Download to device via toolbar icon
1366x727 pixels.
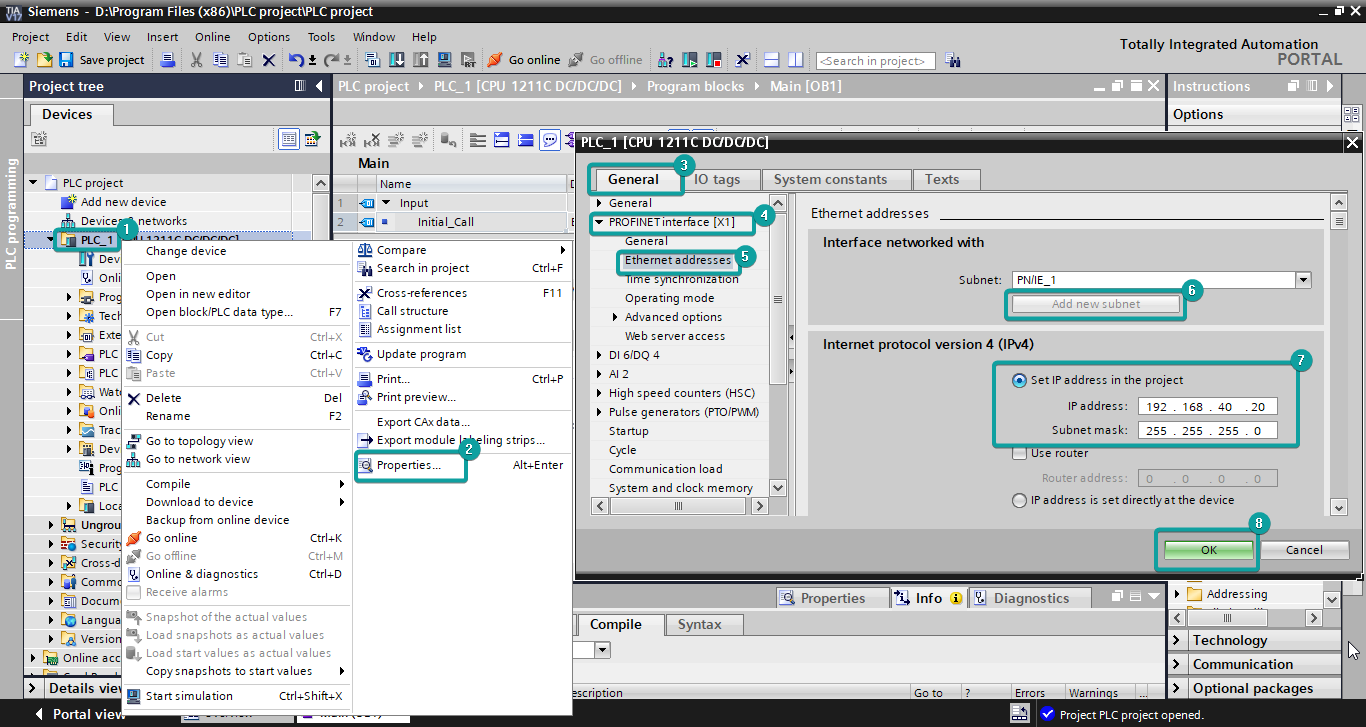(x=397, y=60)
